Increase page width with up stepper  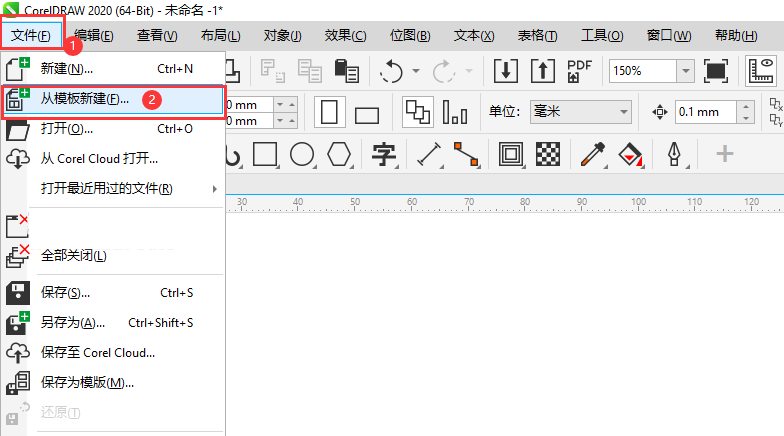click(292, 104)
